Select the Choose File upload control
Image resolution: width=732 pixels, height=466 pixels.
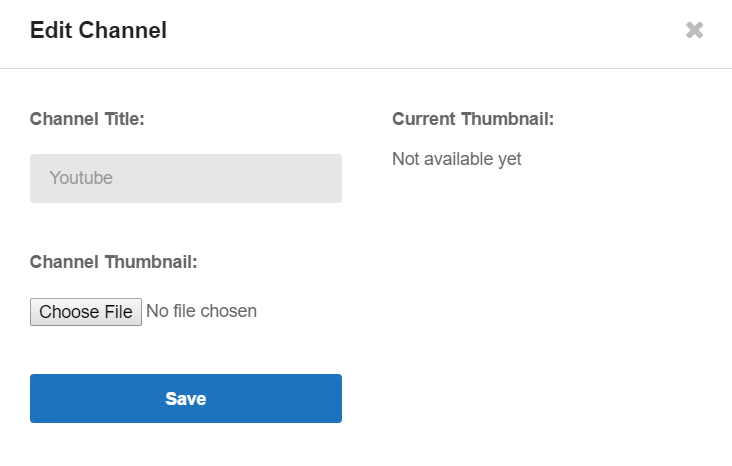click(x=86, y=312)
